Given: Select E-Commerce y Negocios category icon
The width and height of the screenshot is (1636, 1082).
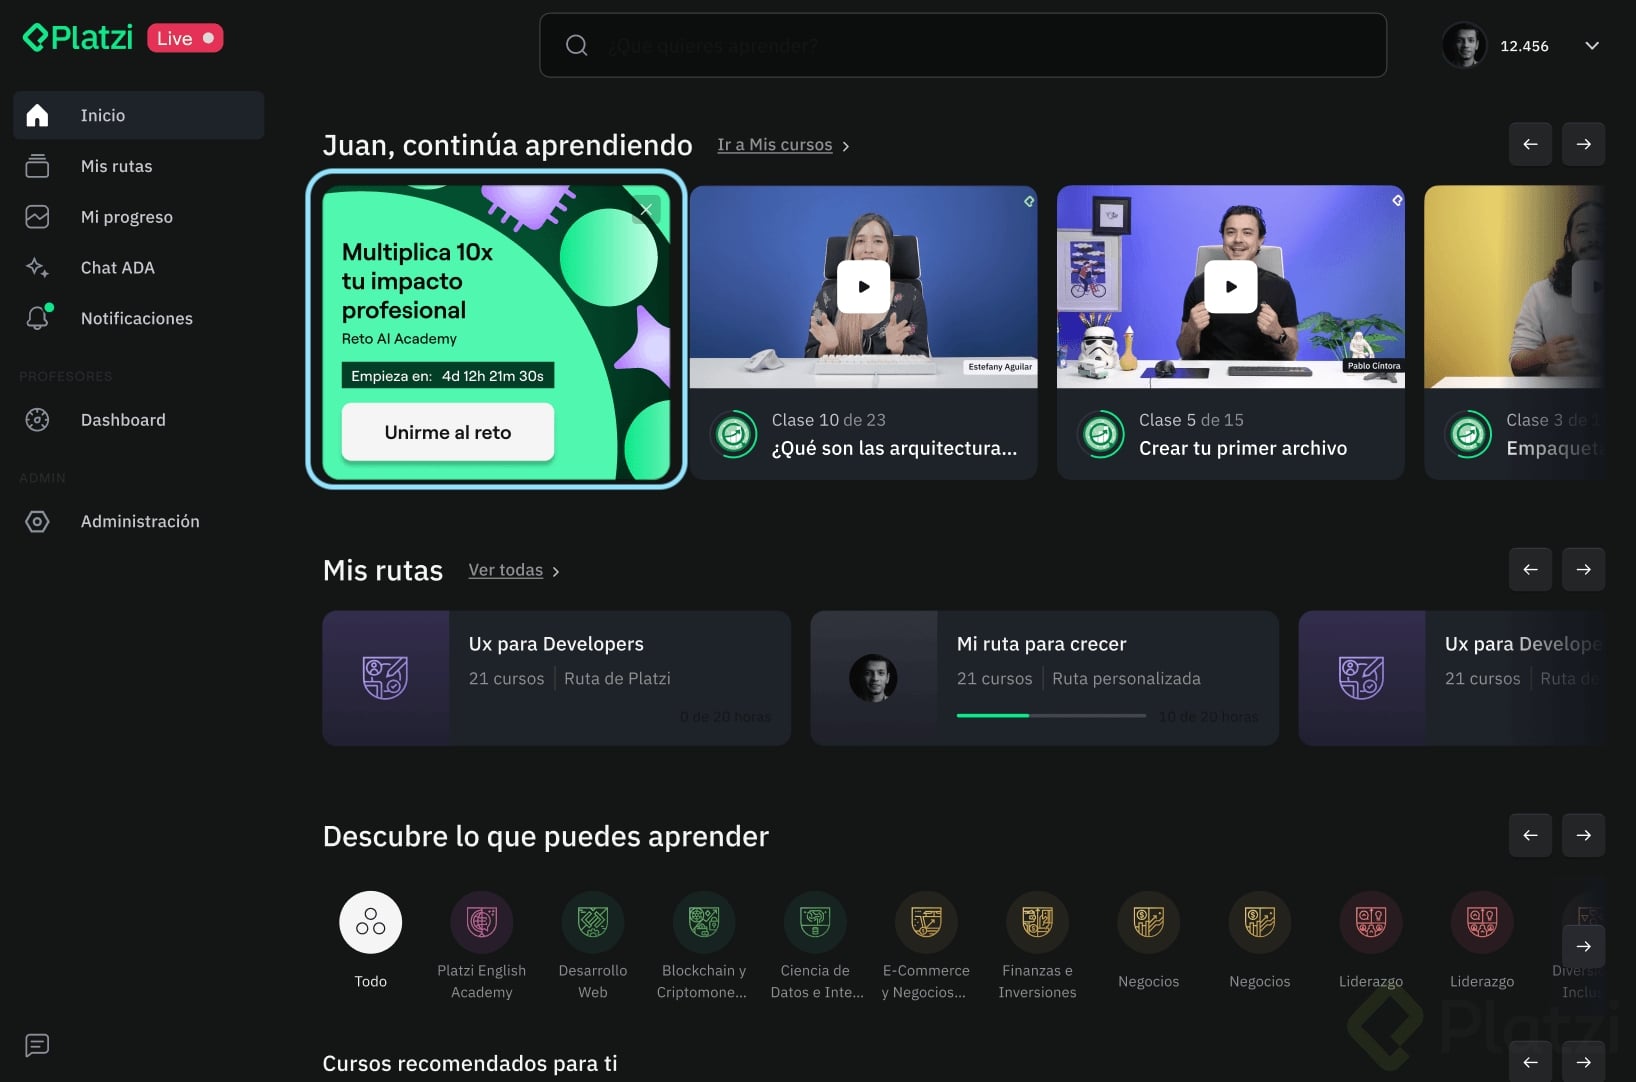Looking at the screenshot, I should tap(926, 922).
